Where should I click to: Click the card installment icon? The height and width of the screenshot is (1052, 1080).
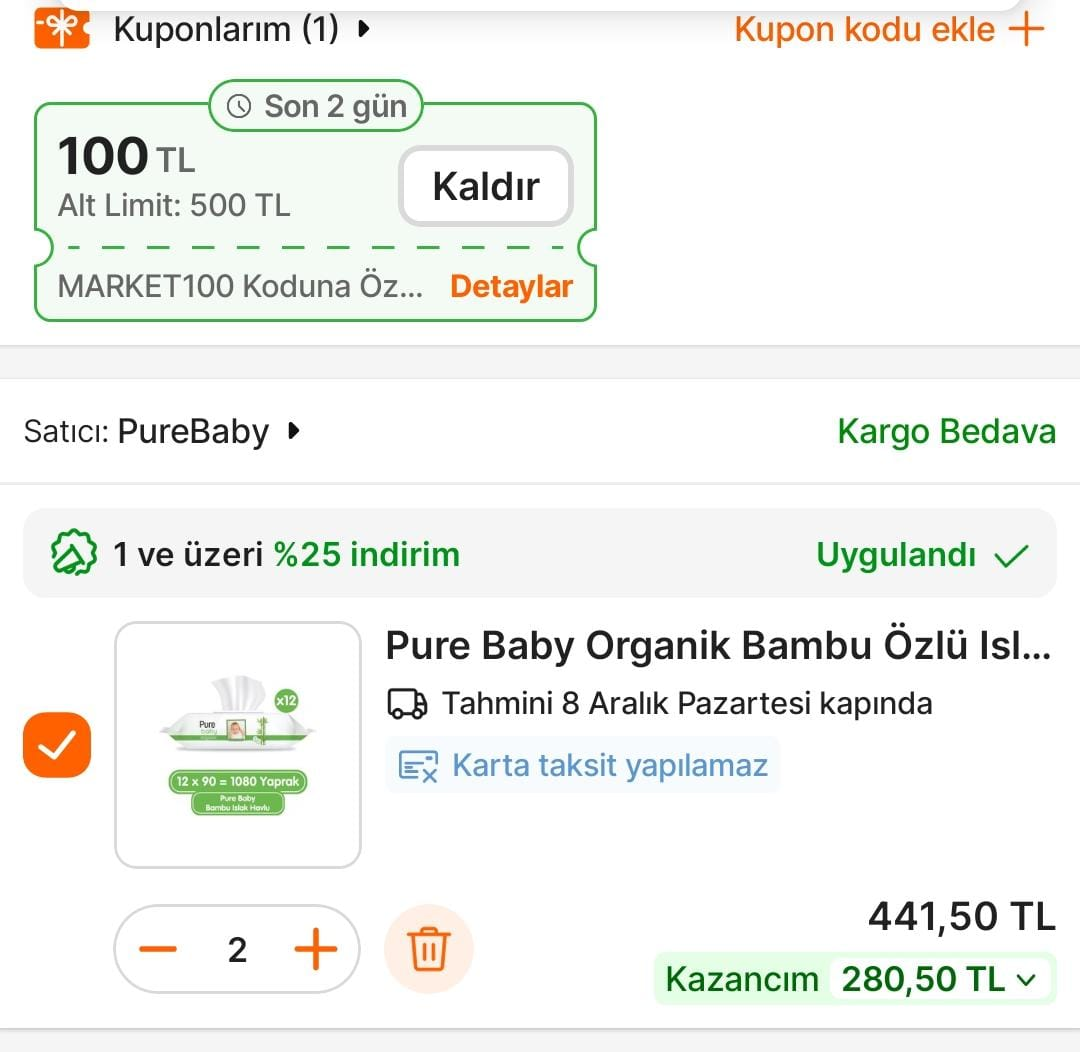418,766
